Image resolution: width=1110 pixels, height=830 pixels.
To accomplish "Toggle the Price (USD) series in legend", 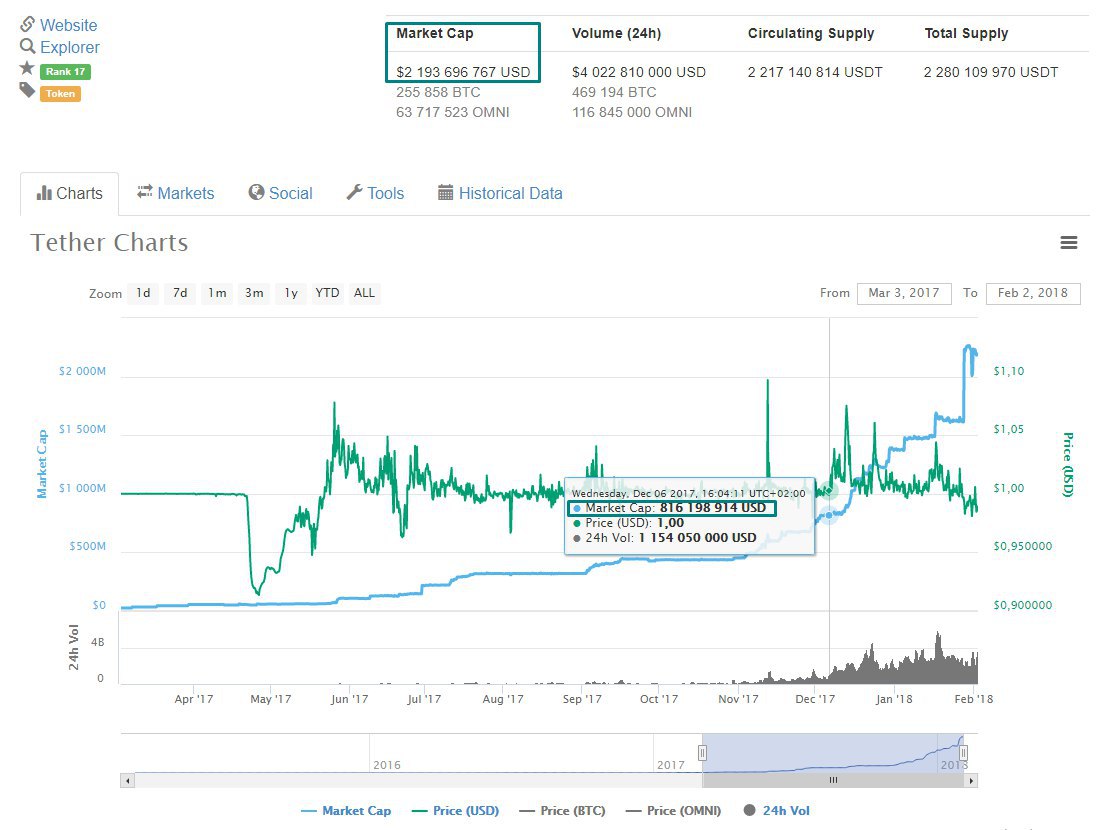I will point(456,811).
